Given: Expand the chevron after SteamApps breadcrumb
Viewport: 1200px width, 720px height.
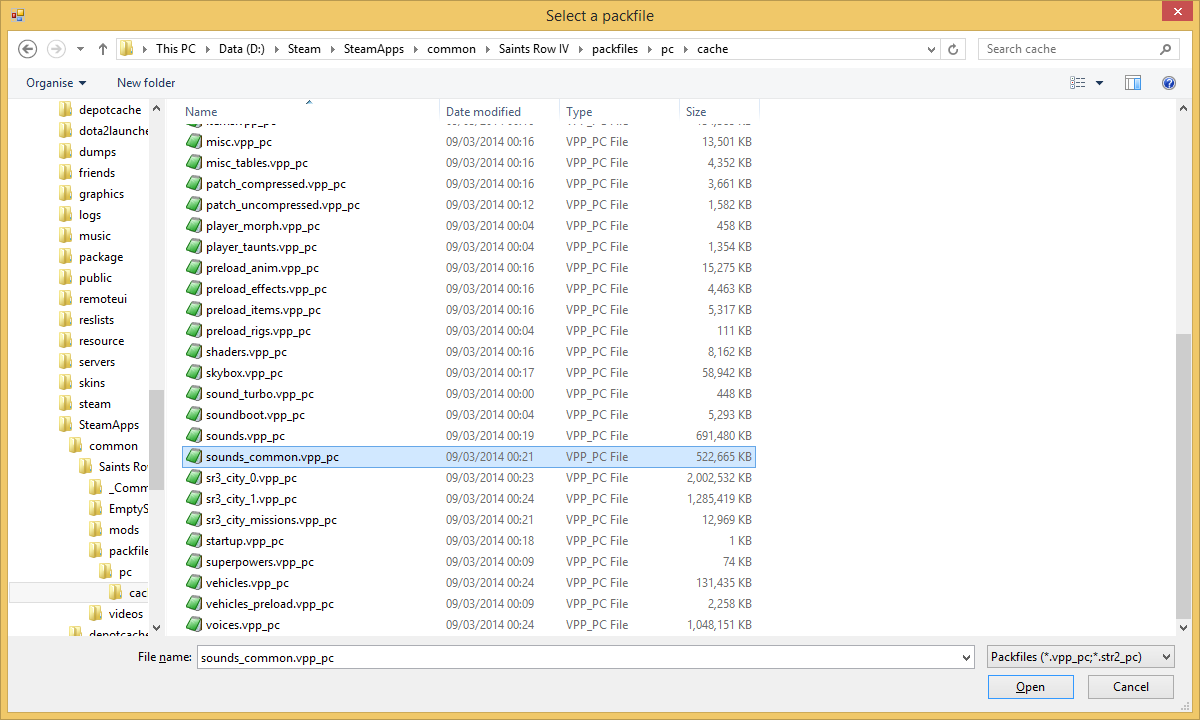Looking at the screenshot, I should point(417,49).
